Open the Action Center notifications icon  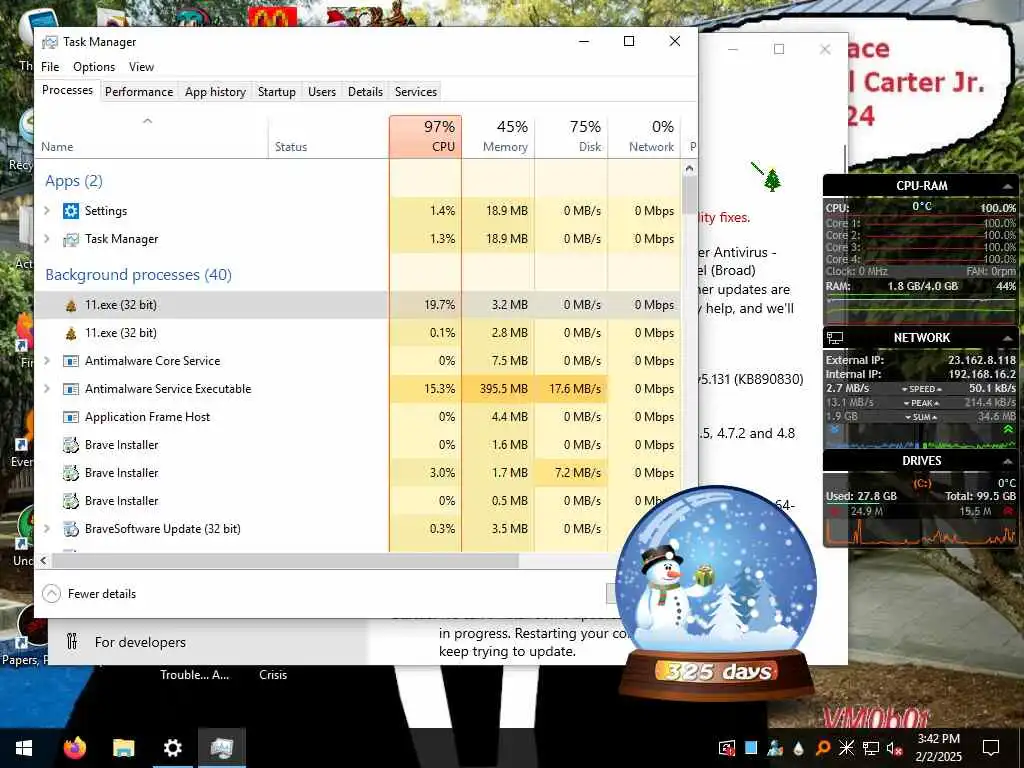point(991,748)
